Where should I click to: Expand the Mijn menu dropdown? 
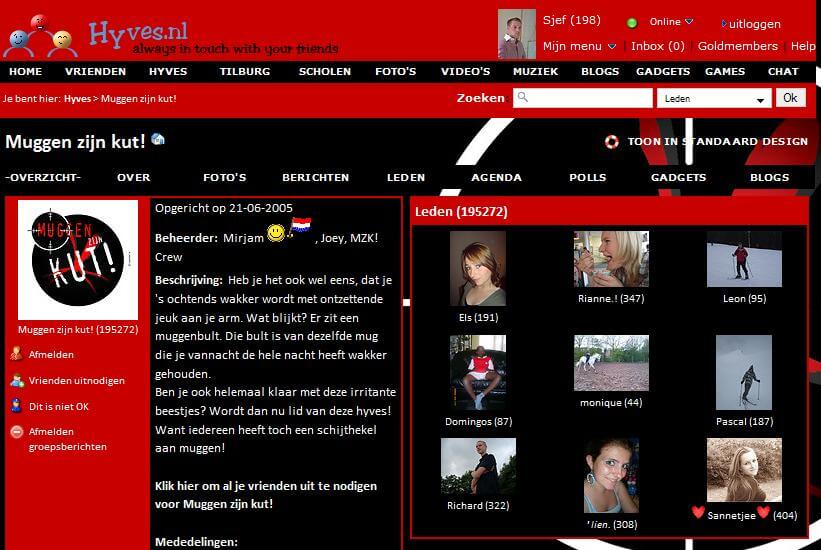coord(612,47)
